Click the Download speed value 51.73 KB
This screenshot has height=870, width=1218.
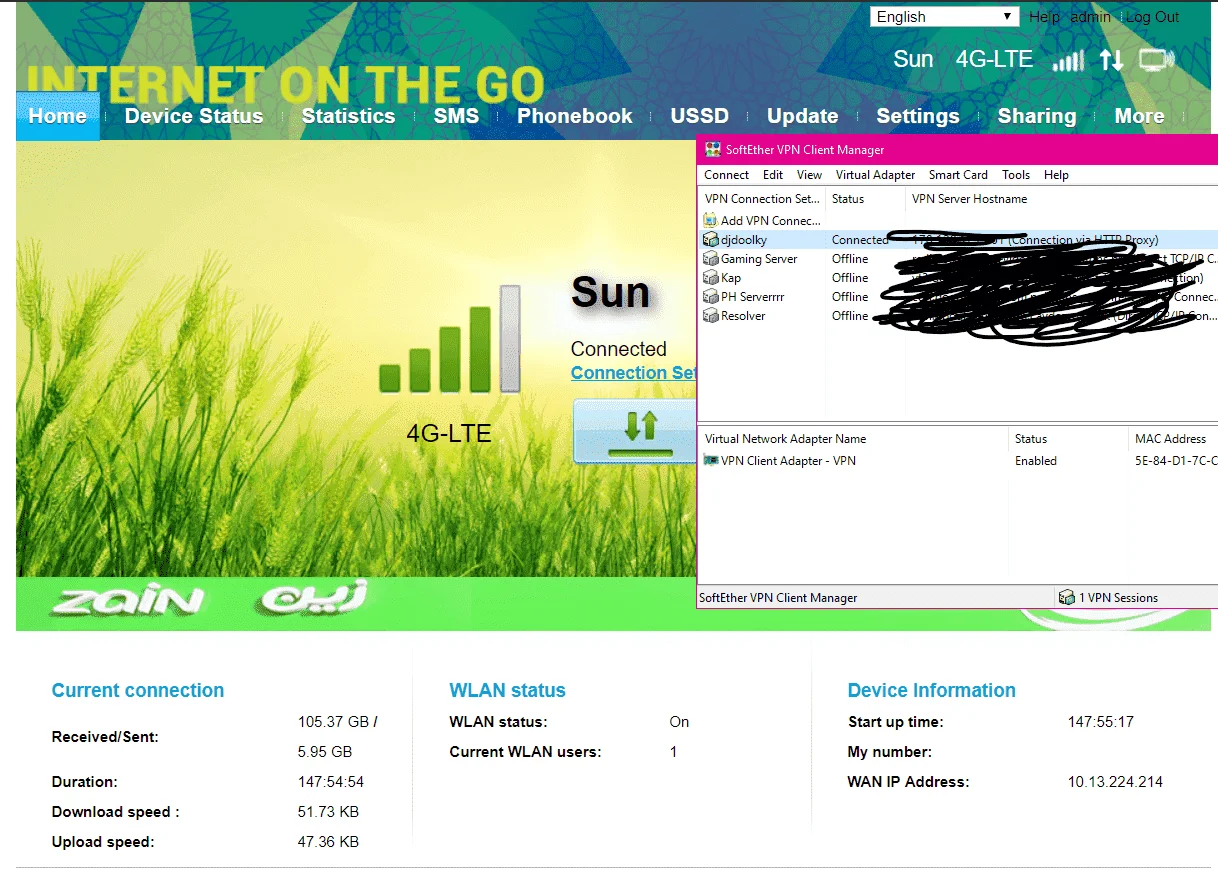pos(328,812)
